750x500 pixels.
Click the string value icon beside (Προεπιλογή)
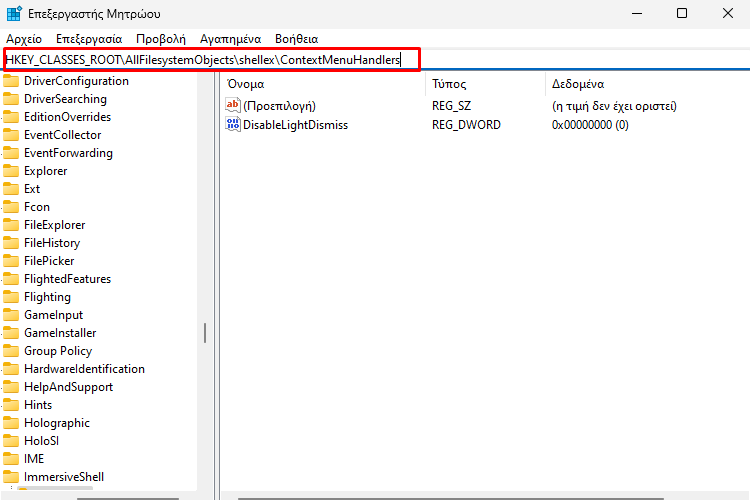233,105
